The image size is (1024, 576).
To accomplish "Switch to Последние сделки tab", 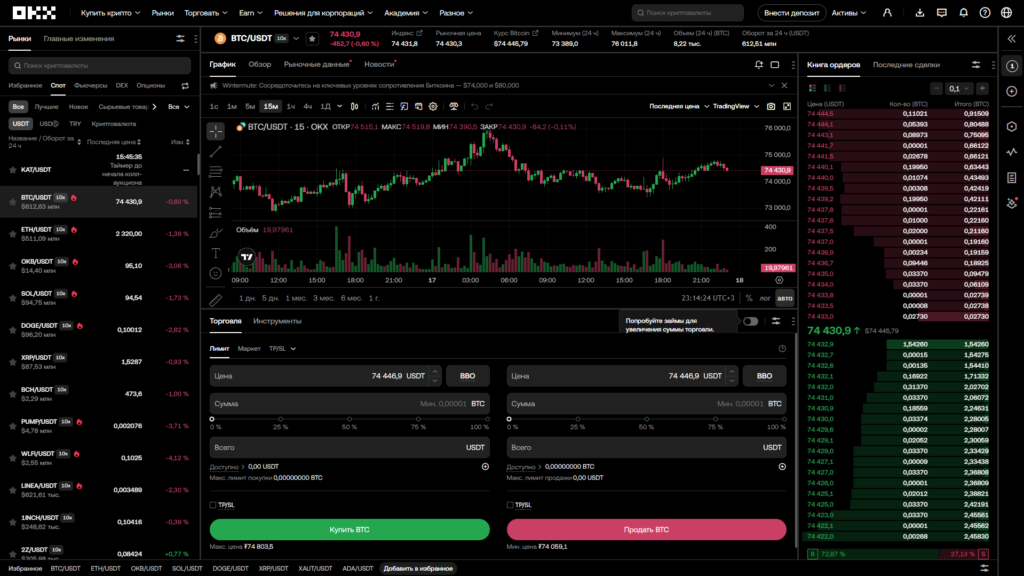I will 906,65.
